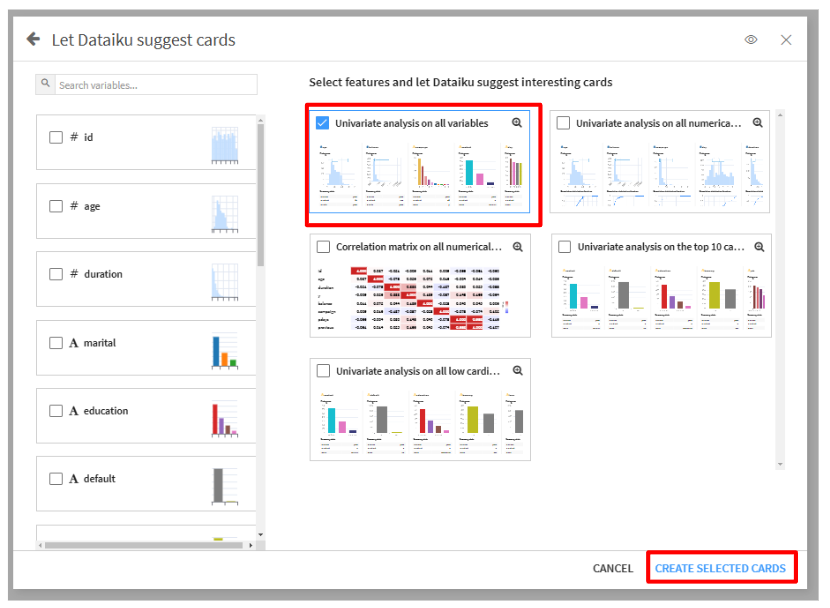Uncheck Univariate analysis on all variables
Viewport: 830px width, 608px height.
(x=322, y=123)
